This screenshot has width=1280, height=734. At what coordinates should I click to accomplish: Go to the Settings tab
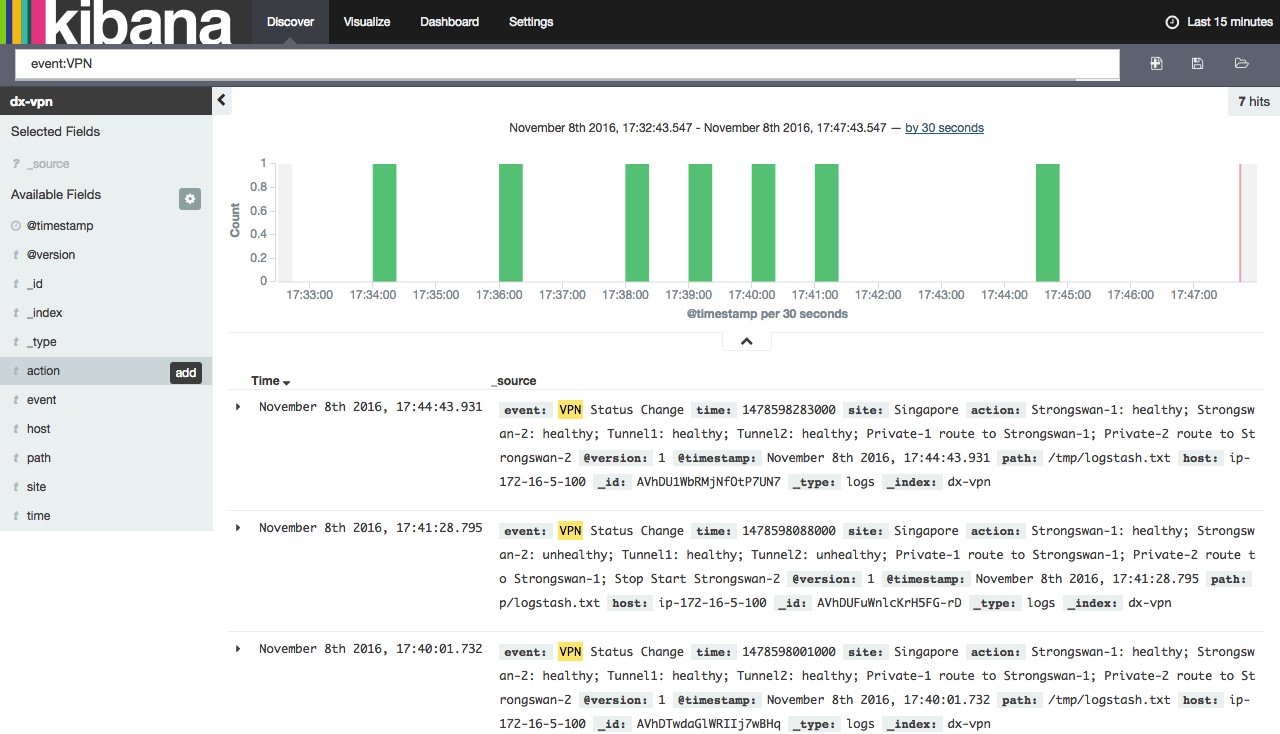(531, 22)
